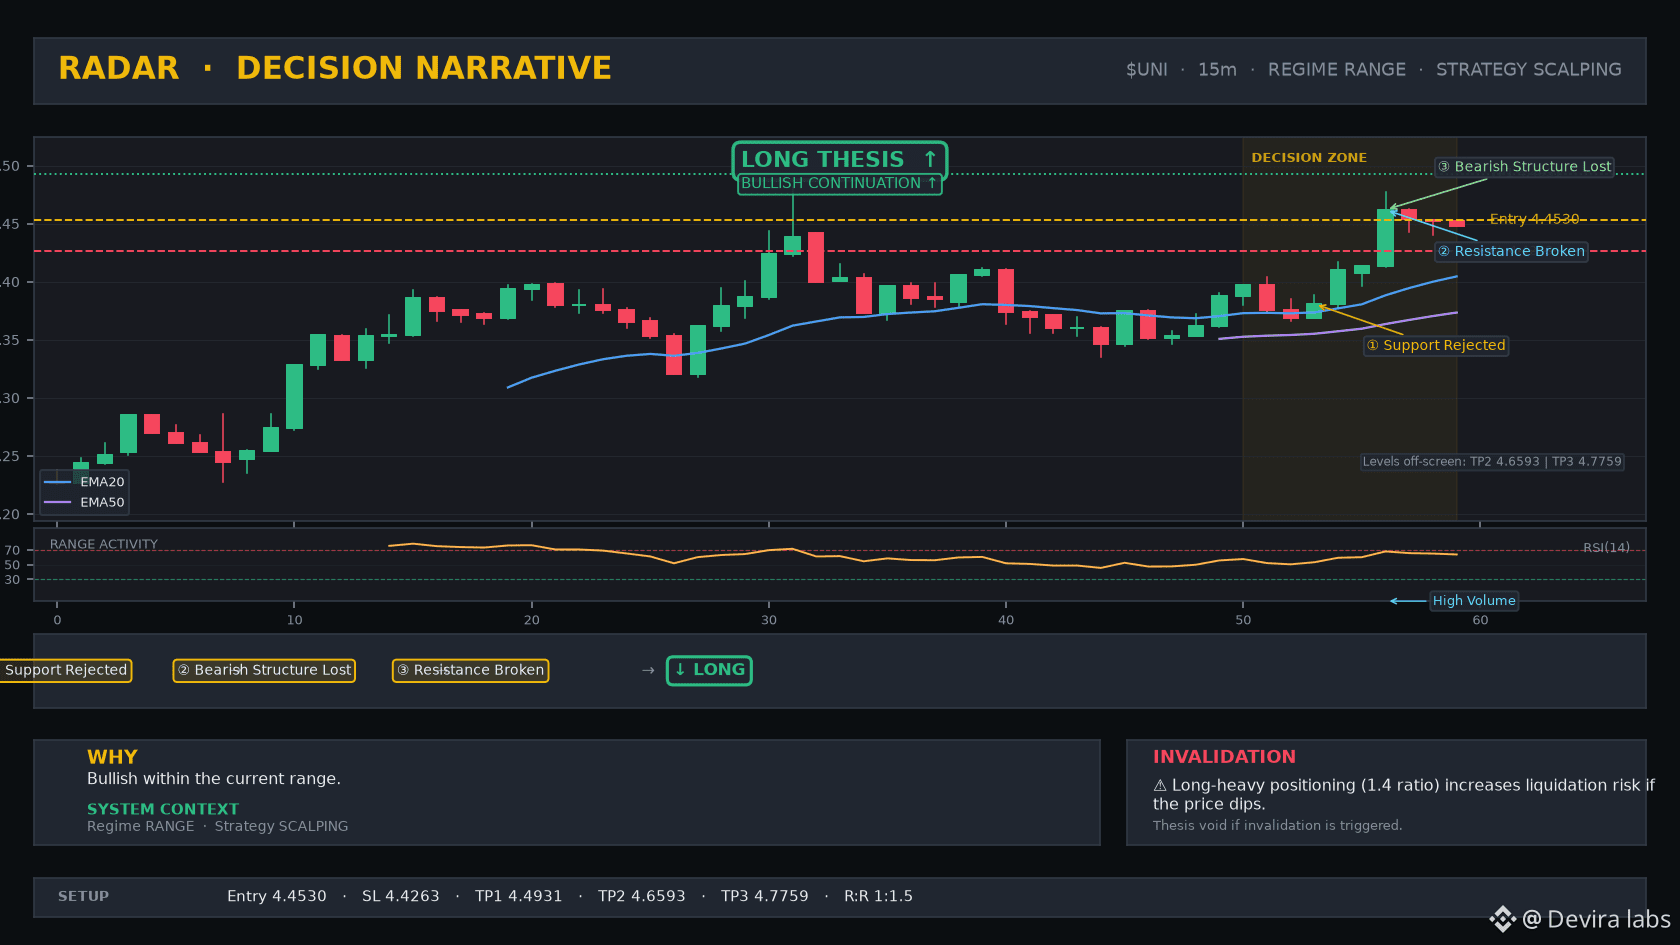Select the Bearish Structure Lost step chip
Screen dimensions: 1680x945
tap(264, 670)
